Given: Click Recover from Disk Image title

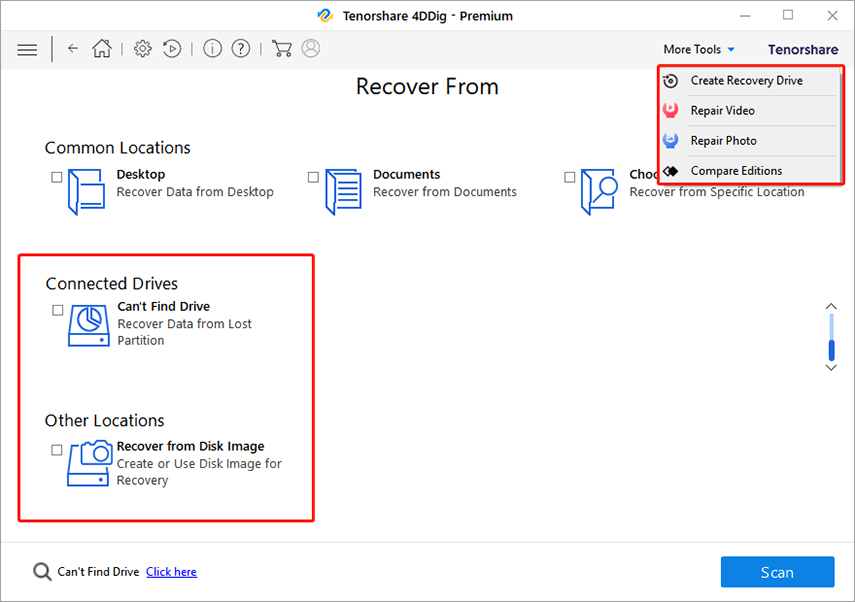Looking at the screenshot, I should (x=190, y=446).
